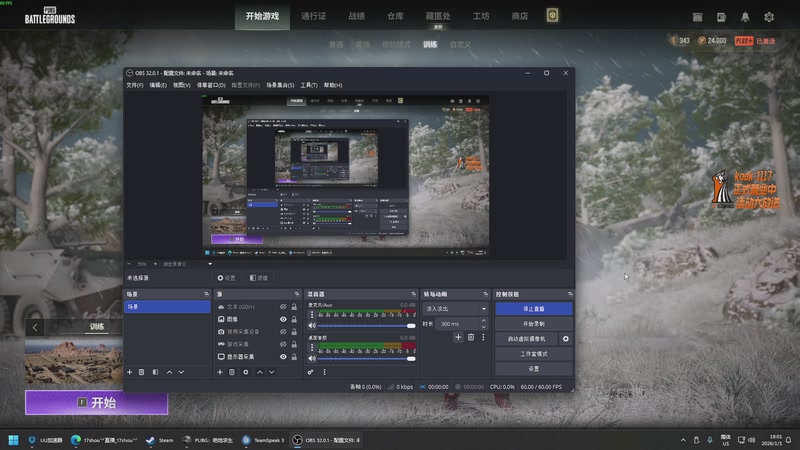Move source up in Sources toolbar
This screenshot has height=450, width=800.
click(260, 372)
